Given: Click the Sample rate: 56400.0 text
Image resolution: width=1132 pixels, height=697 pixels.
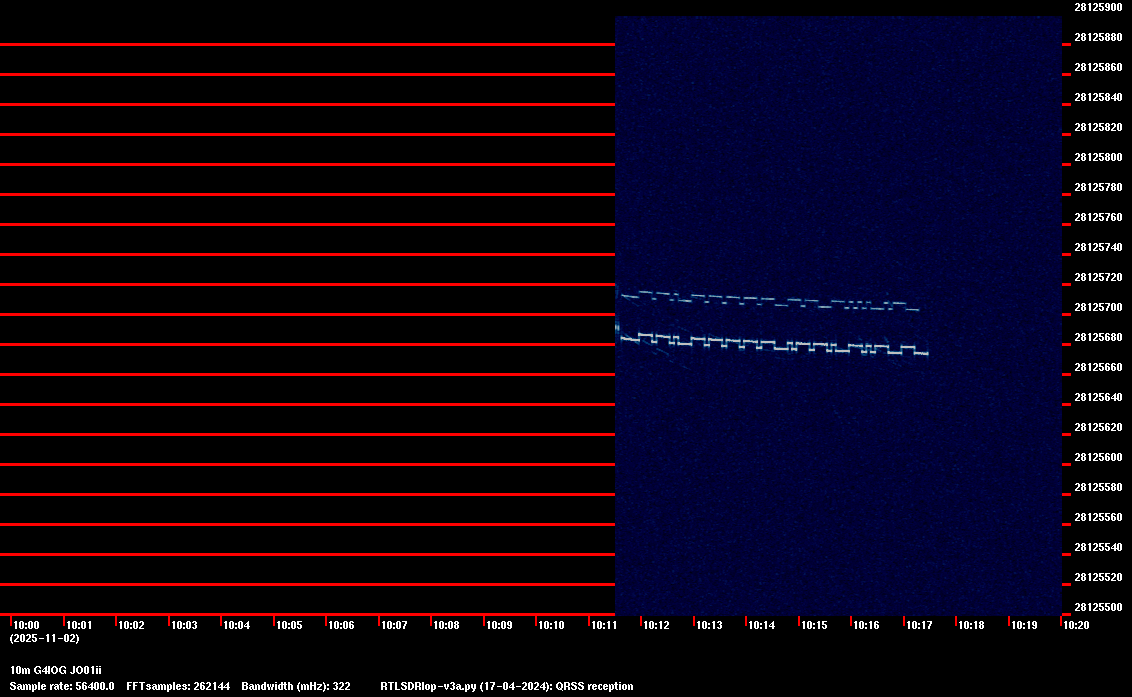Looking at the screenshot, I should click(62, 686).
